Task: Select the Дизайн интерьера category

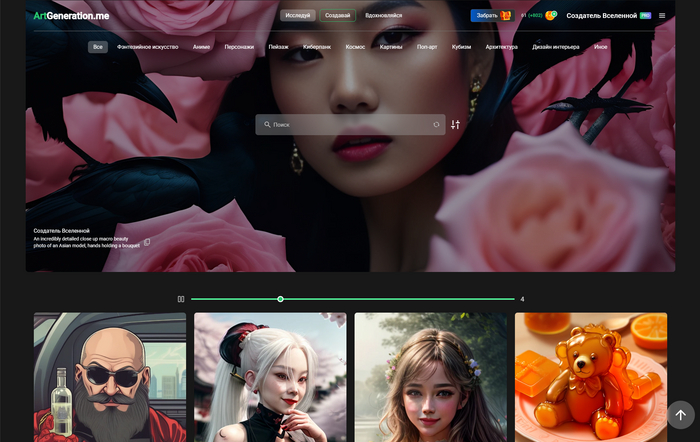Action: click(556, 47)
